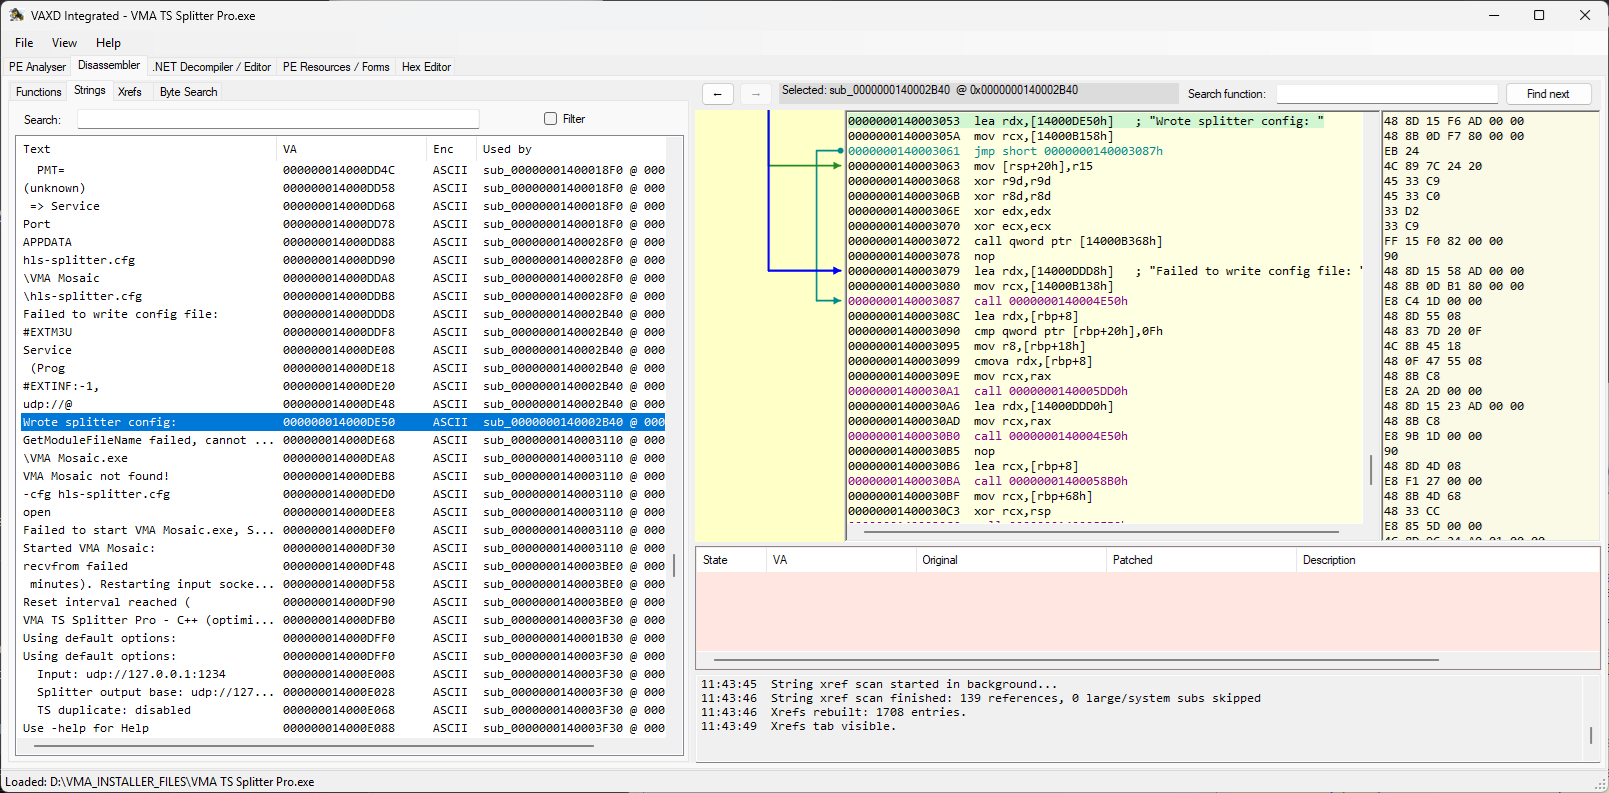
Task: Open the .NET Decompiler / Editor tab
Action: tap(212, 67)
